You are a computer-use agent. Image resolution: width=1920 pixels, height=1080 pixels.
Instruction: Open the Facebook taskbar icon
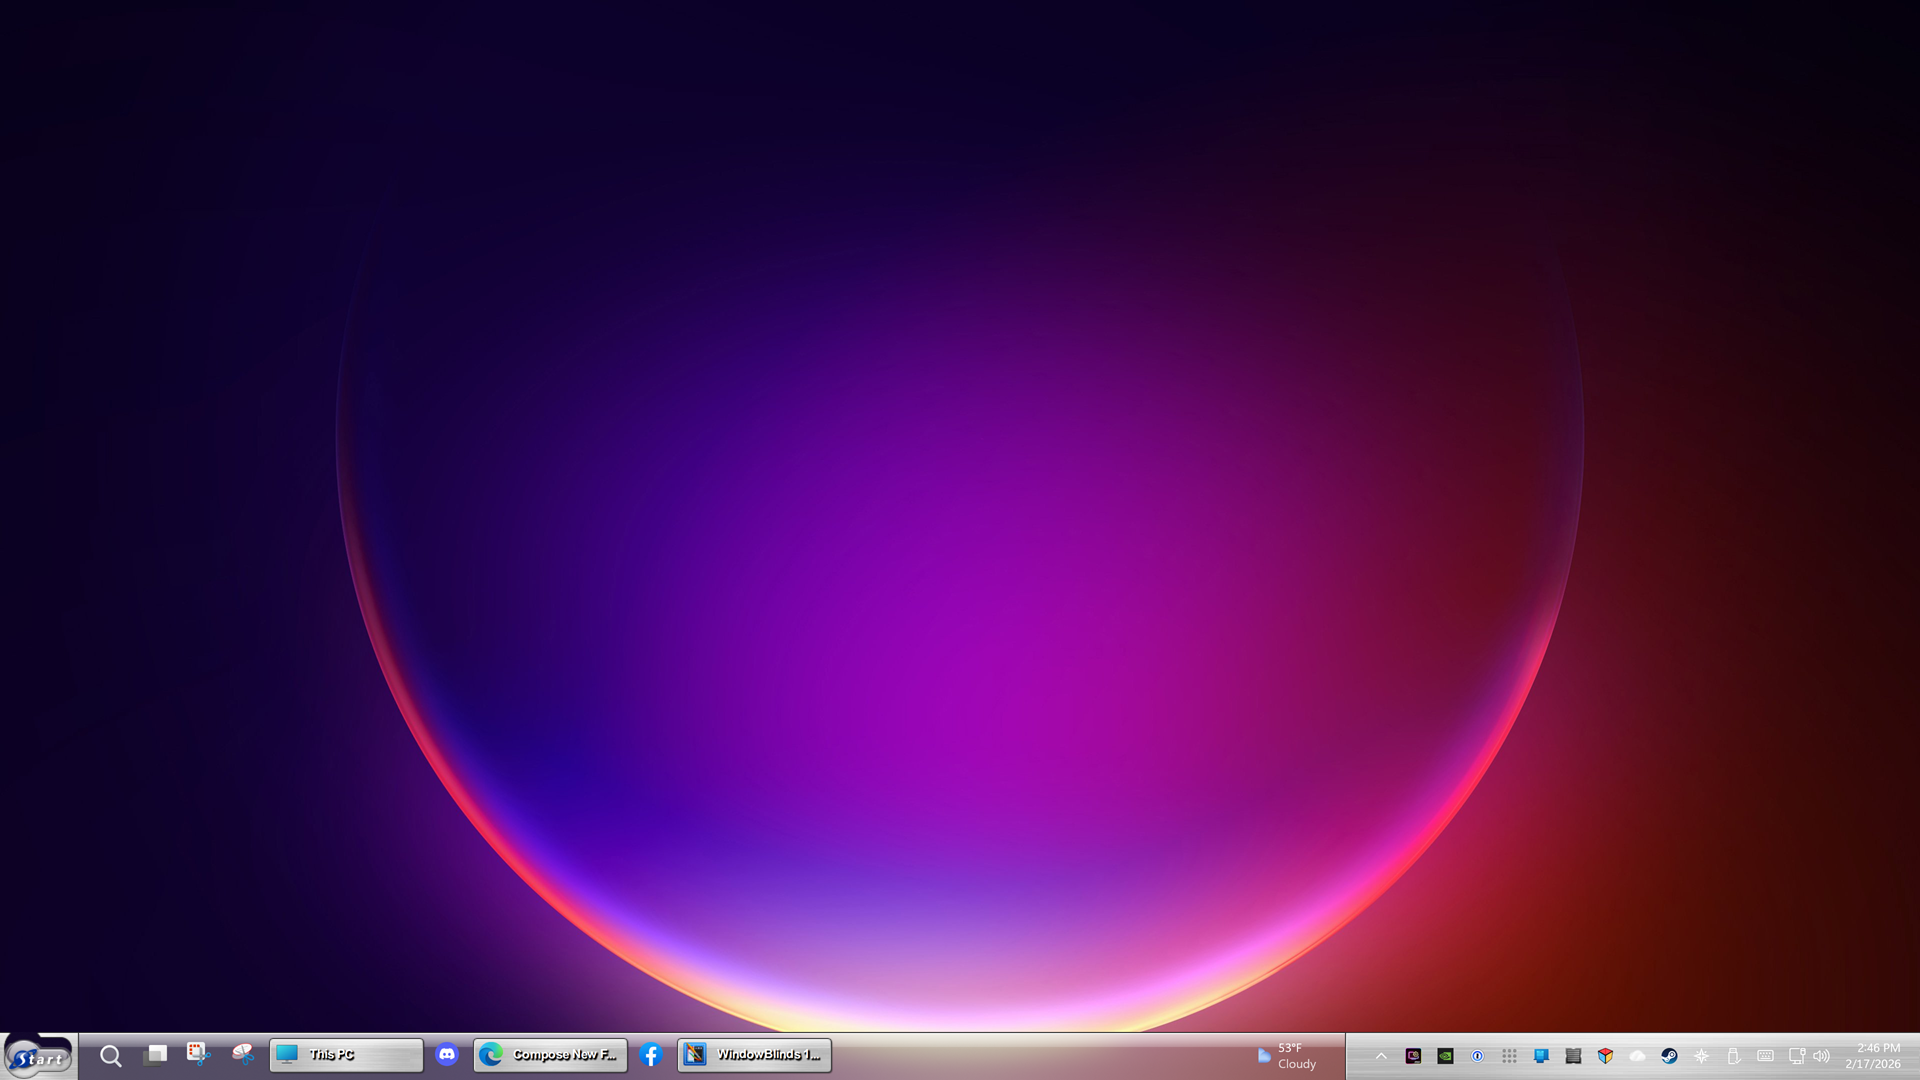[x=651, y=1055]
